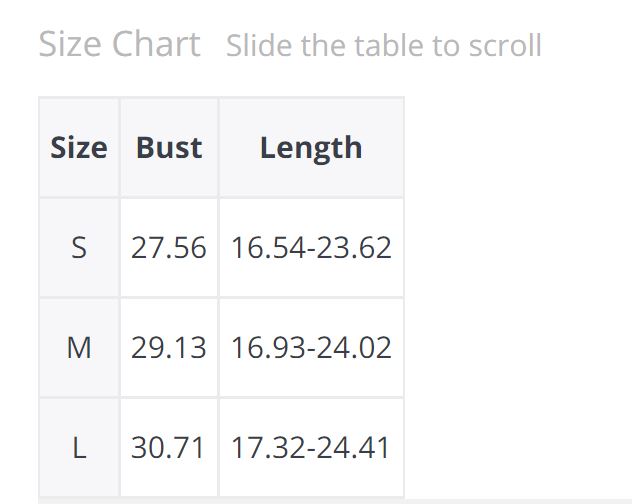Screen dimensions: 632x504
Task: Click the 16.93-24.02 length cell
Action: [x=311, y=347]
